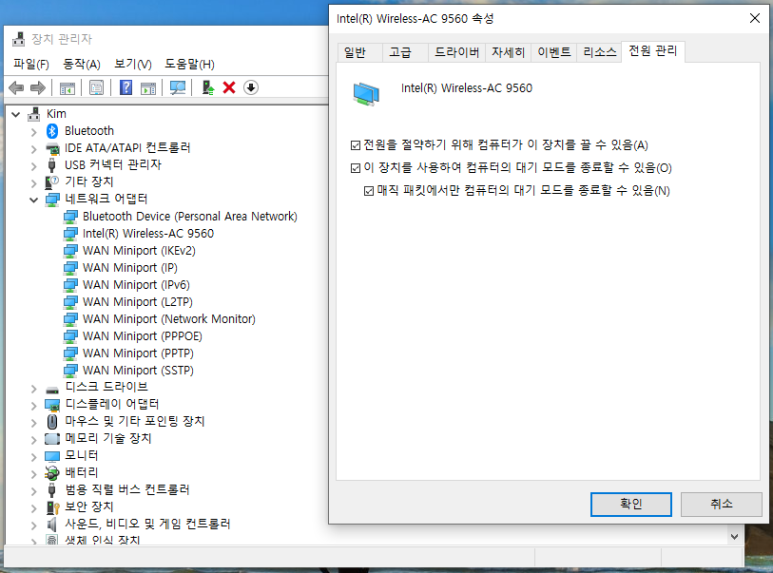Viewport: 773px width, 573px height.
Task: Expand the 디스플레이 어댑터 node
Action: click(x=33, y=406)
